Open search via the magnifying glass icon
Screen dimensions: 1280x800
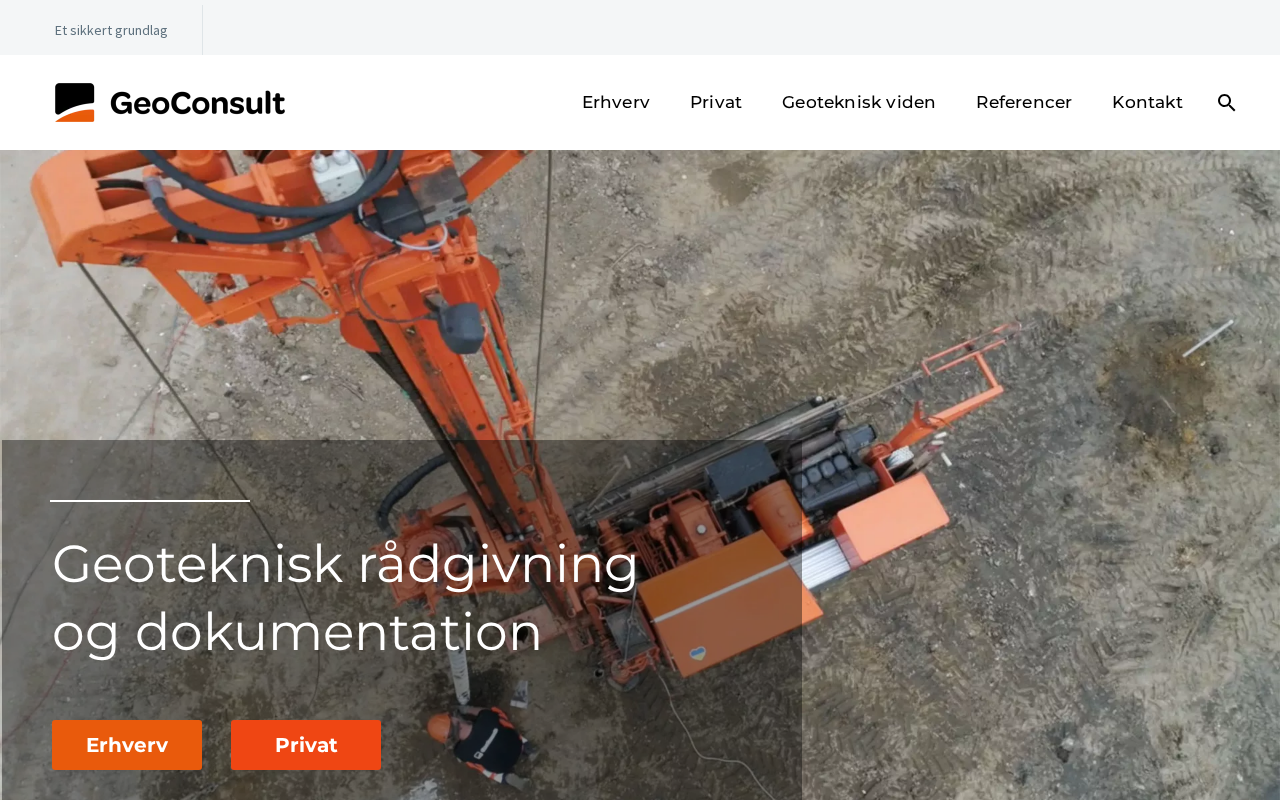pos(1226,102)
